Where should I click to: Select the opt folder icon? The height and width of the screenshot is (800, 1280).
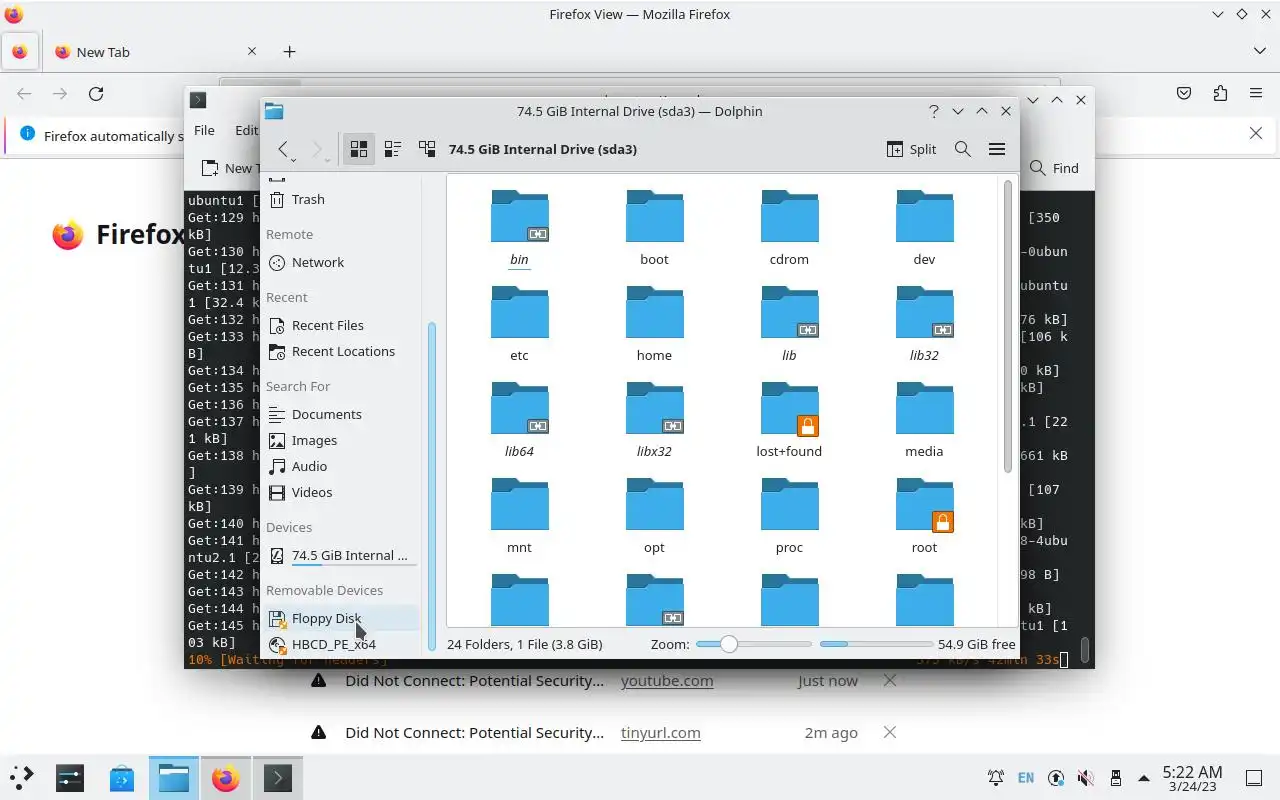654,504
